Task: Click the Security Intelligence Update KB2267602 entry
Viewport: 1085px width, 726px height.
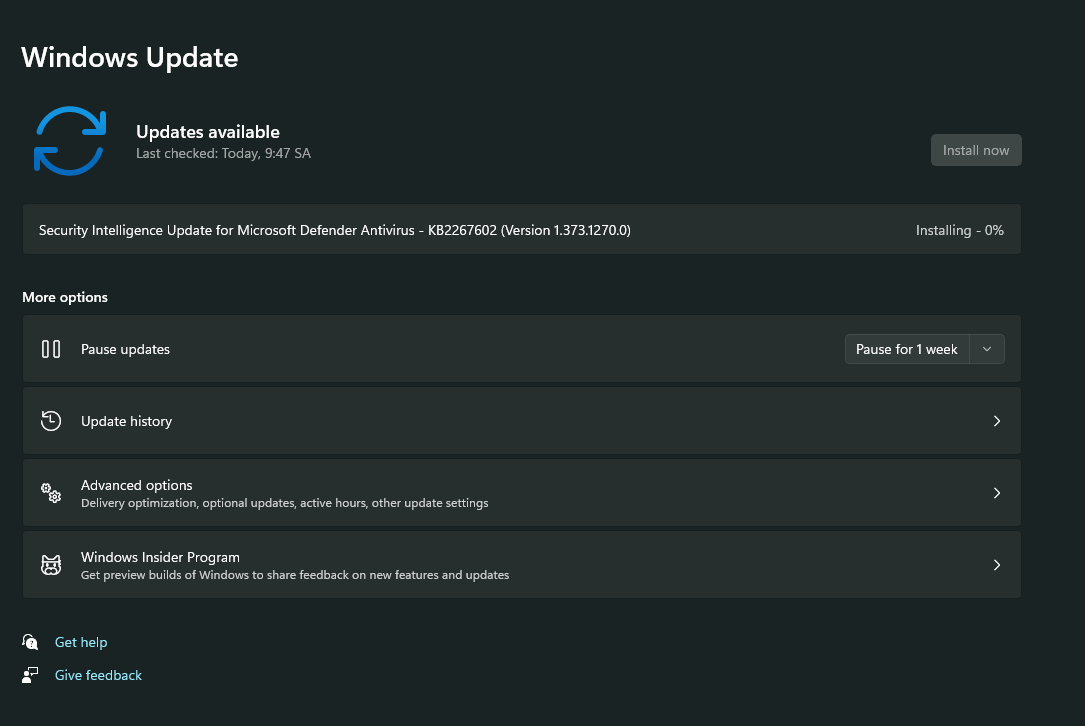Action: (x=522, y=229)
